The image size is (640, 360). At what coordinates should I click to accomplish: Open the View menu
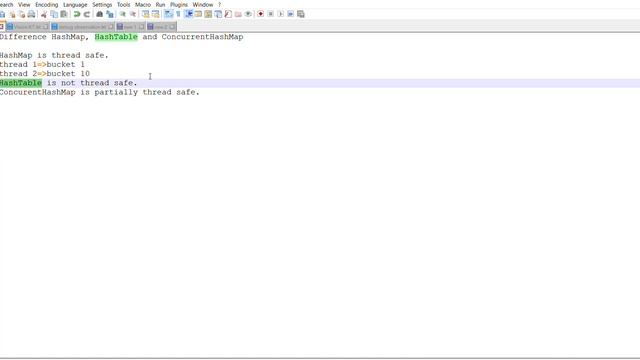tap(24, 4)
